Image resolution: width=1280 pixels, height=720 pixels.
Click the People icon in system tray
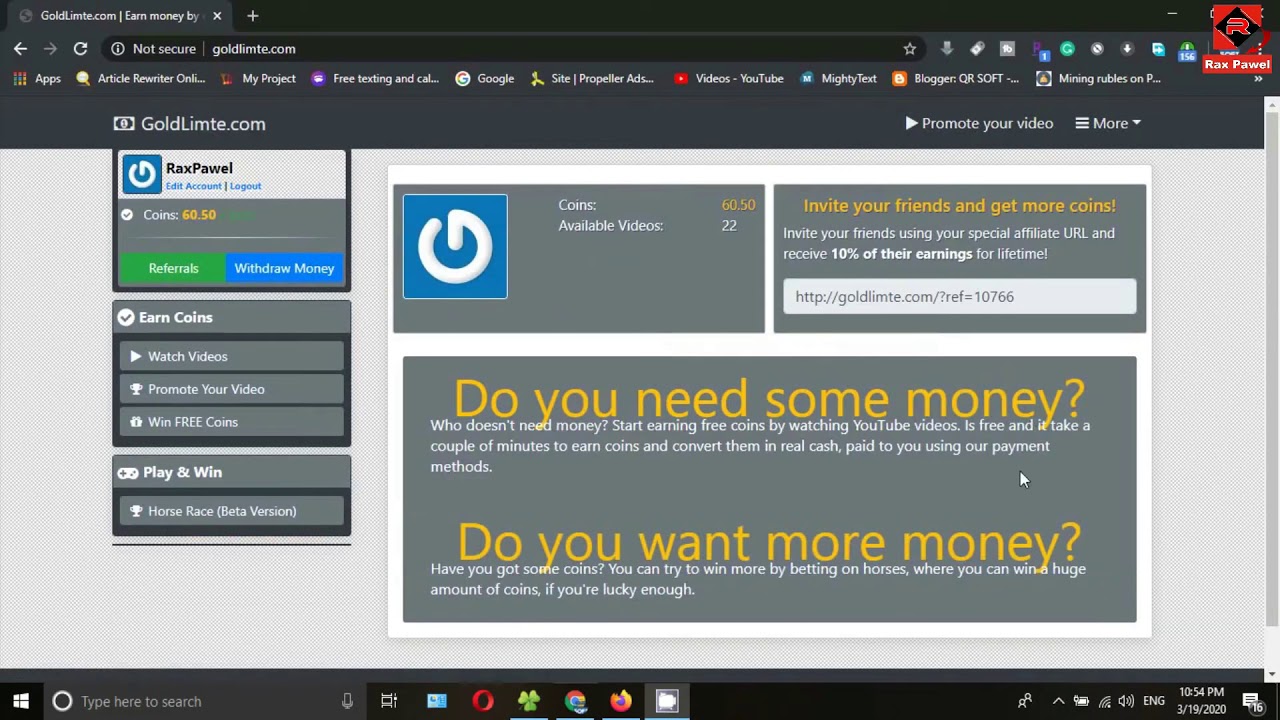click(x=1025, y=701)
